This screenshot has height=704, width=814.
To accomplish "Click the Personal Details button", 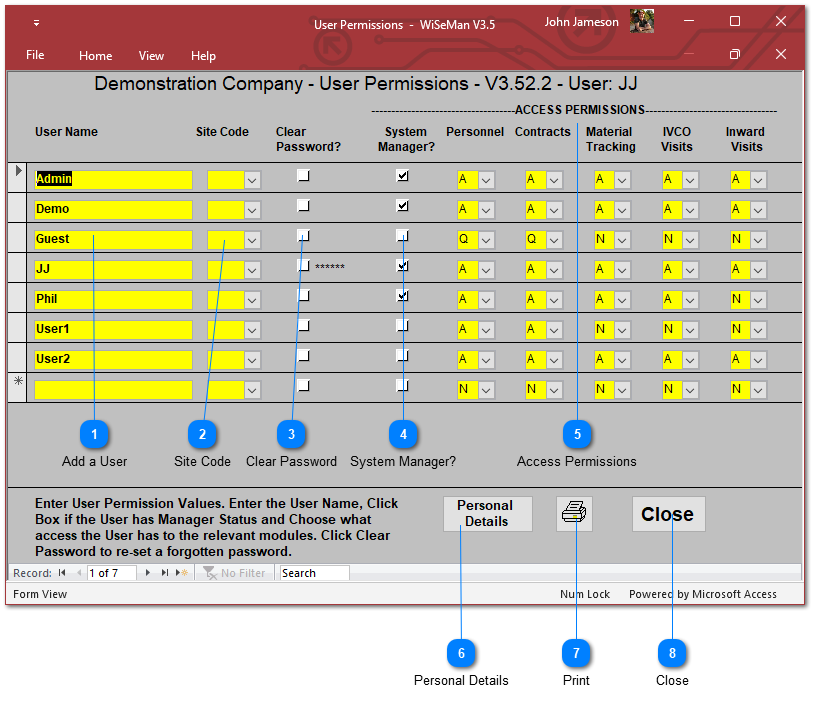I will [487, 514].
